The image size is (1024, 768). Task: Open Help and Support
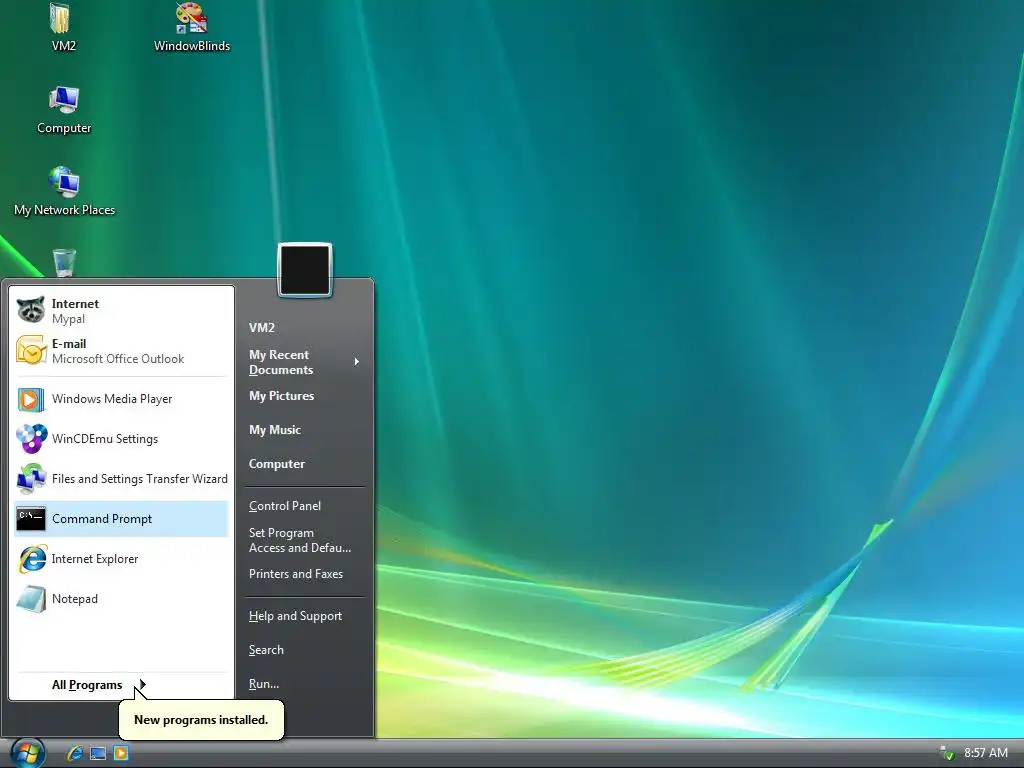295,616
